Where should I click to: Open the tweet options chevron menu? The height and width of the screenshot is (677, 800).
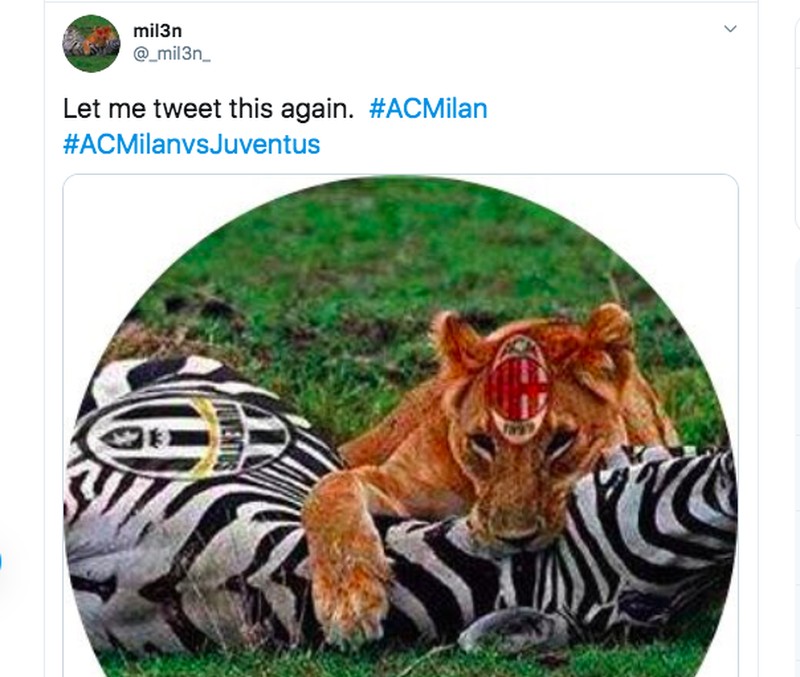tap(730, 29)
